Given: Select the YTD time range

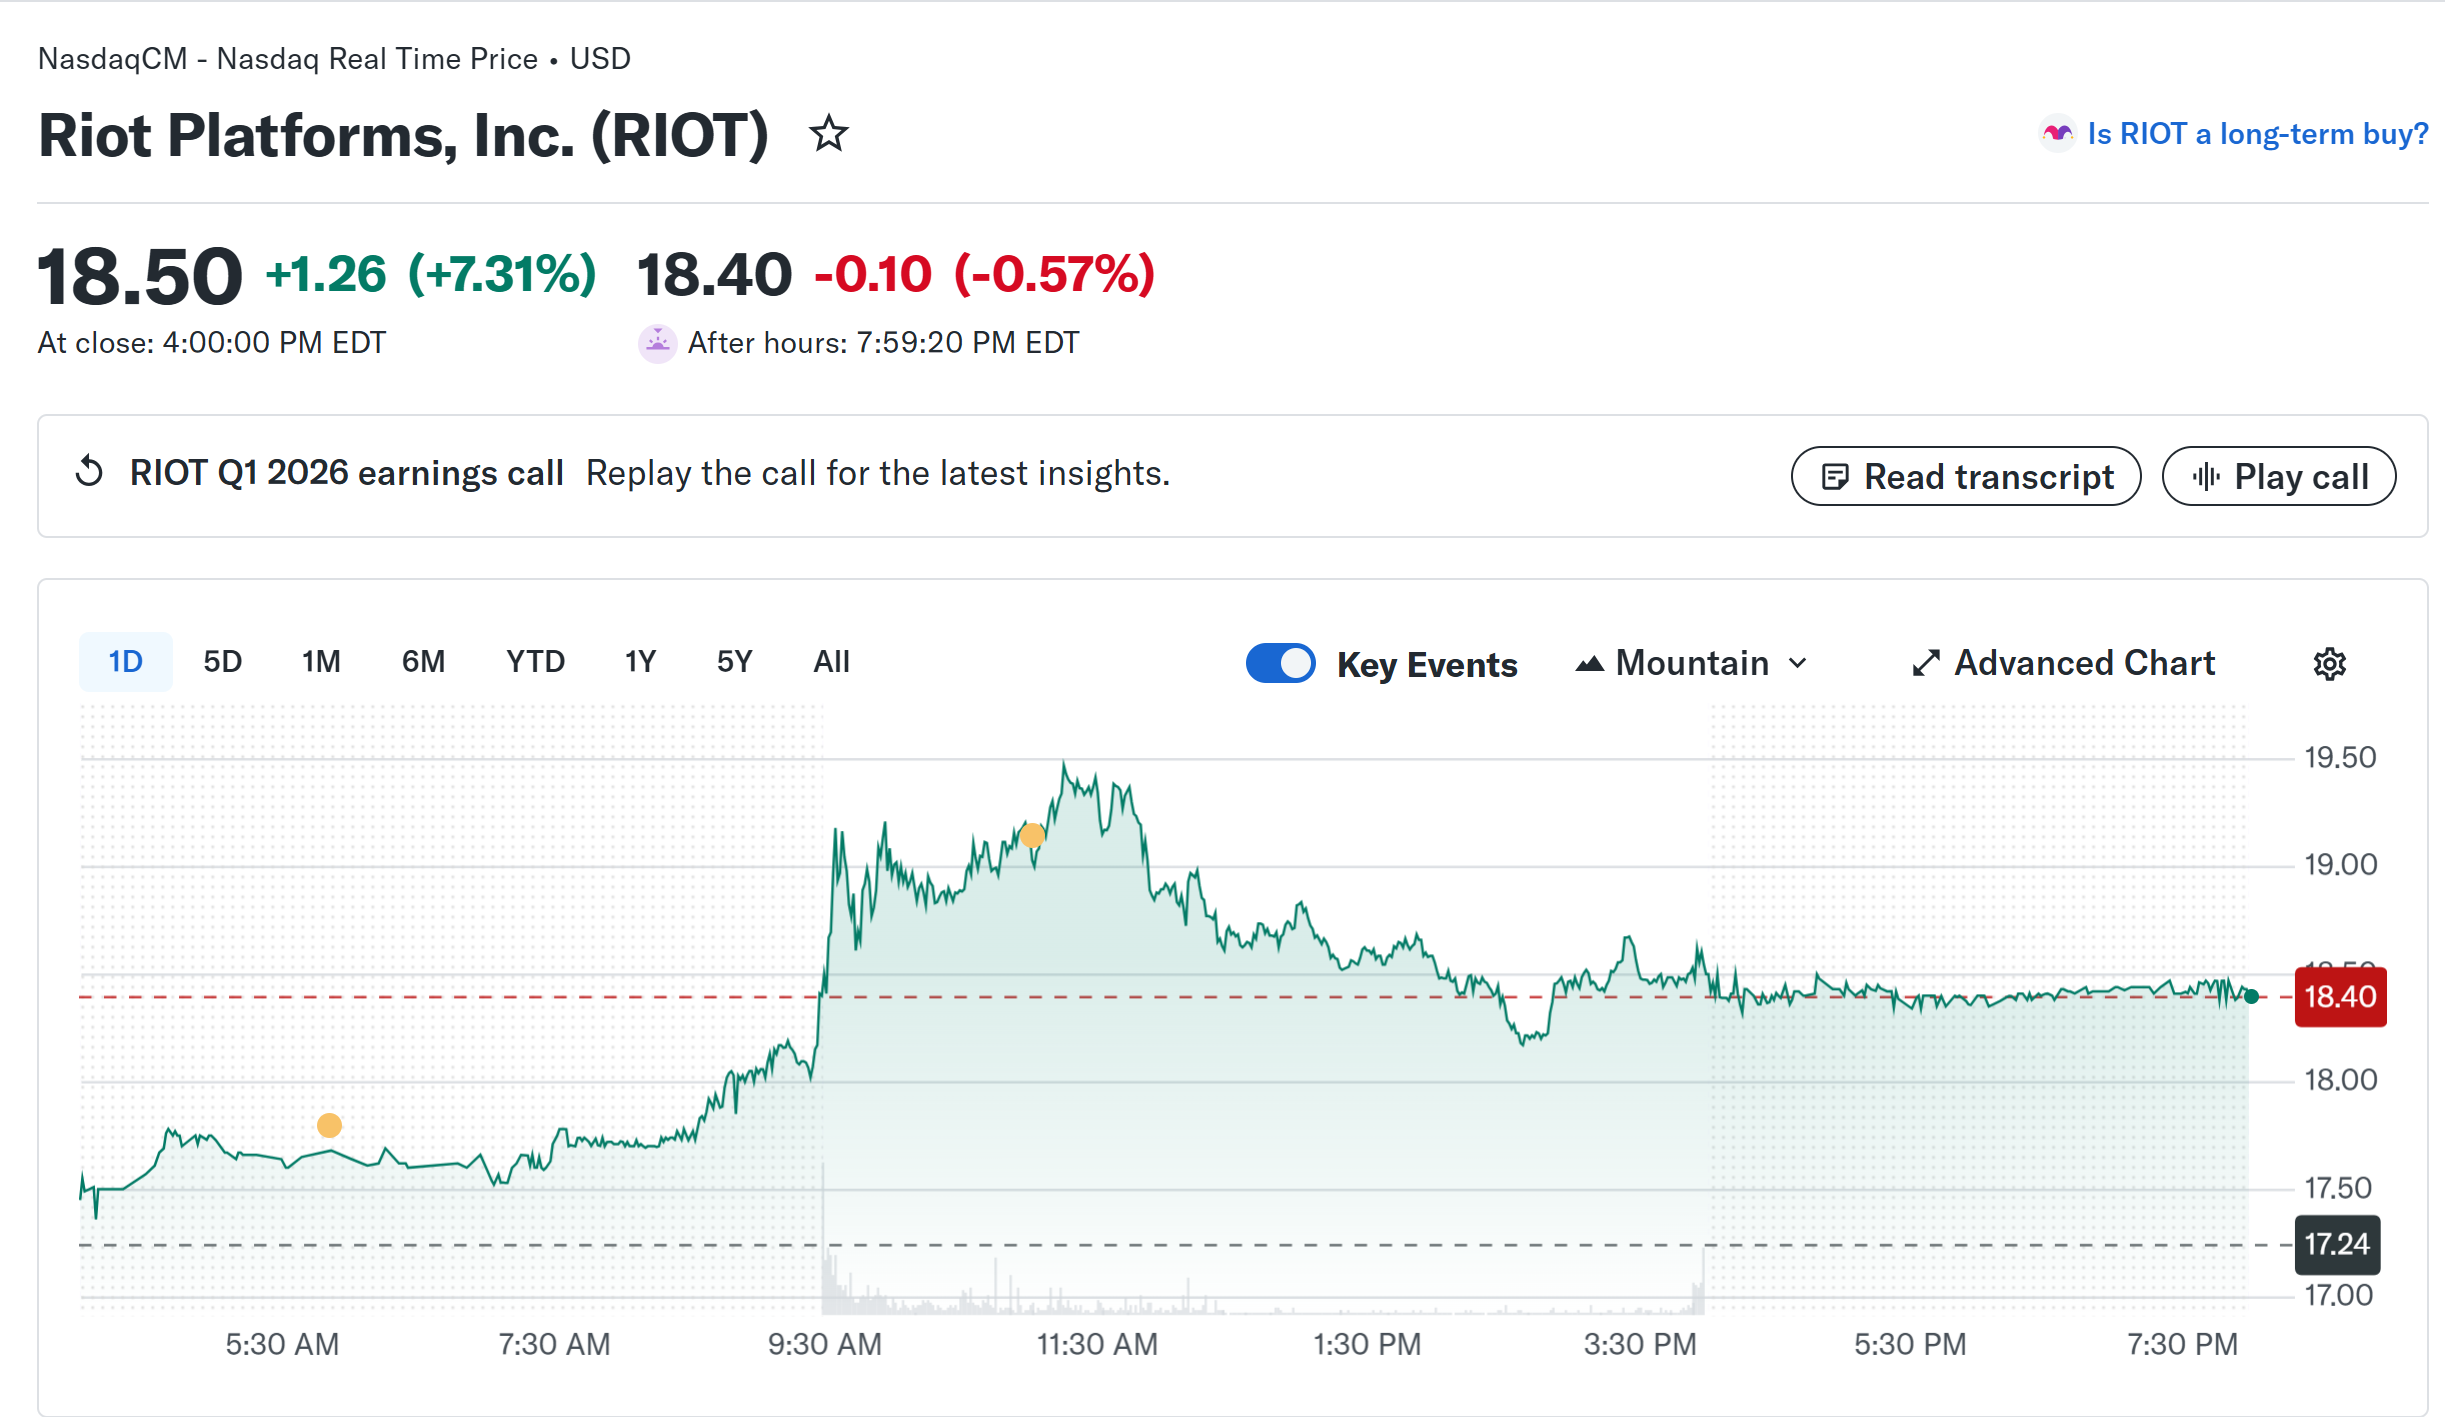Looking at the screenshot, I should click(536, 662).
